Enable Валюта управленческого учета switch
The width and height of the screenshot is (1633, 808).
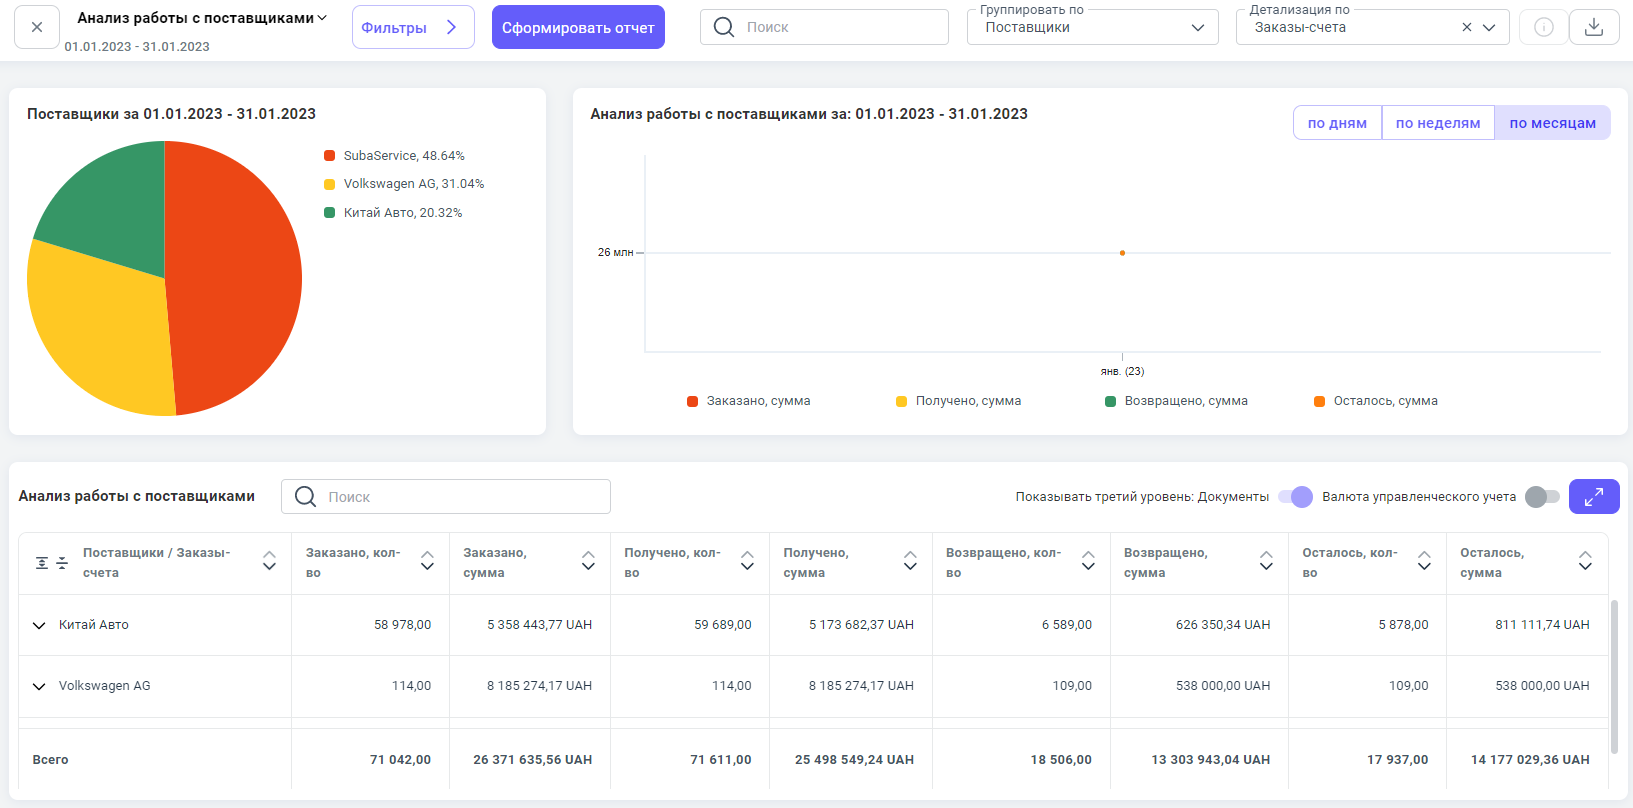point(1541,497)
